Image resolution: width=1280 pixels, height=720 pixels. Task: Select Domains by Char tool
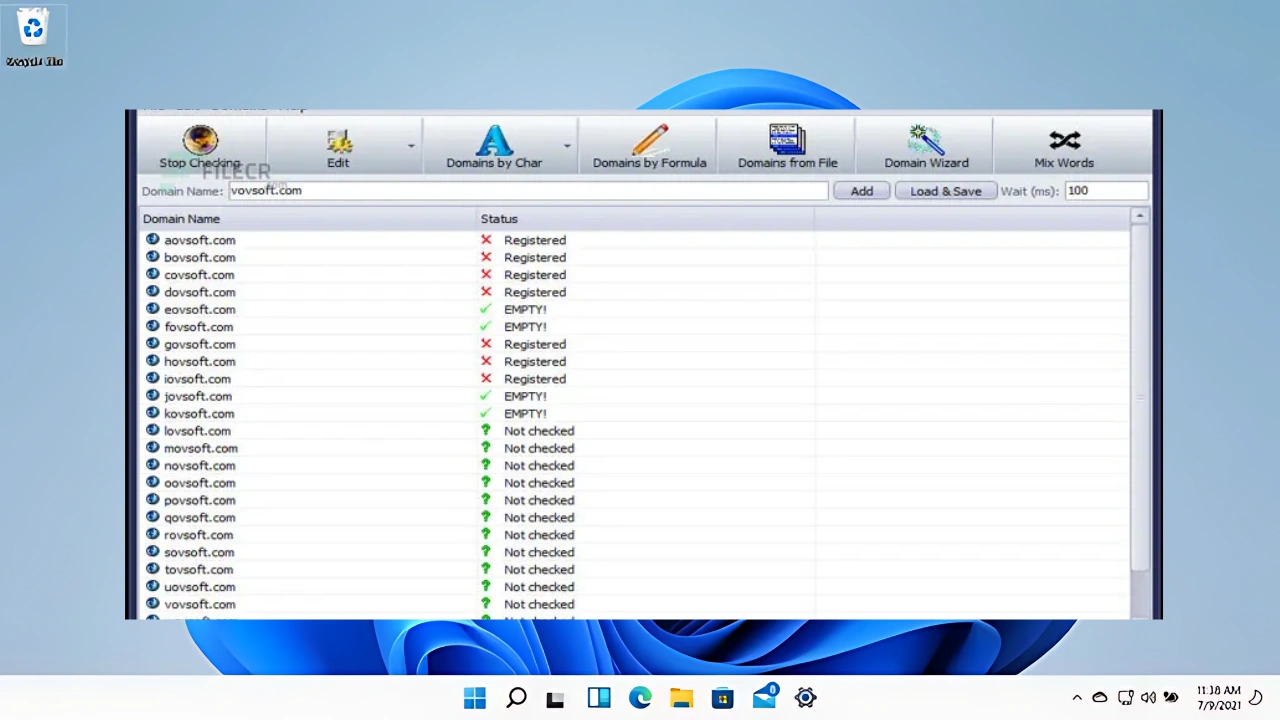(494, 146)
